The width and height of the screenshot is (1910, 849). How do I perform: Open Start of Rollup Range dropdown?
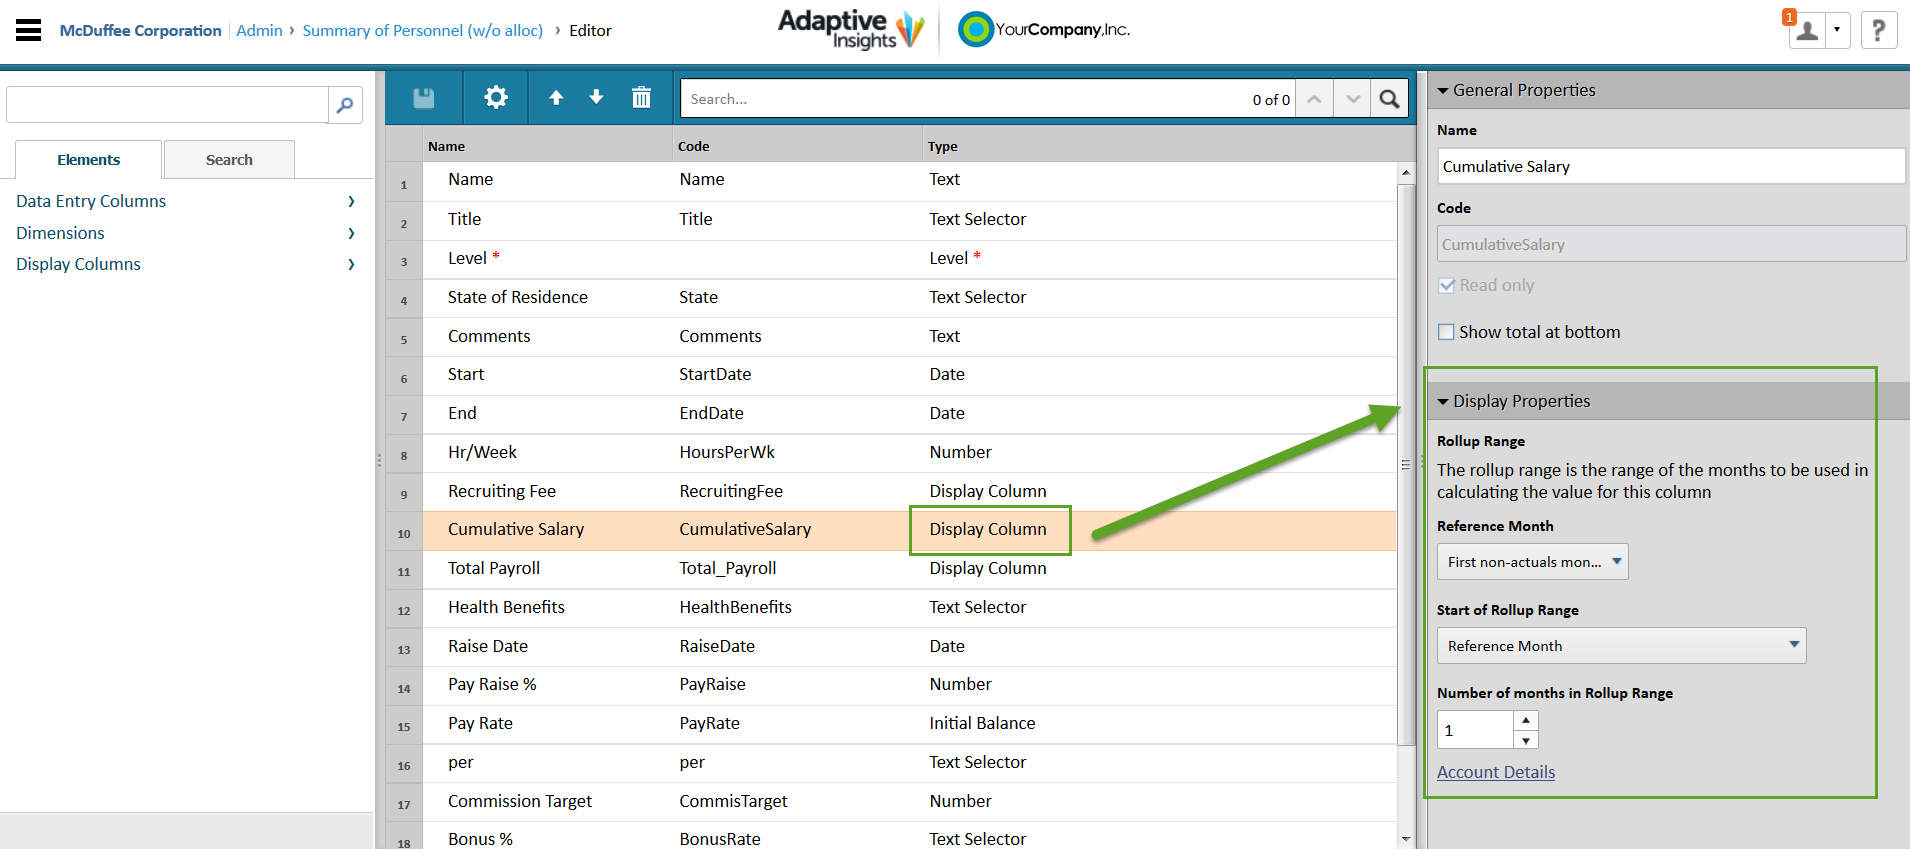(1622, 646)
